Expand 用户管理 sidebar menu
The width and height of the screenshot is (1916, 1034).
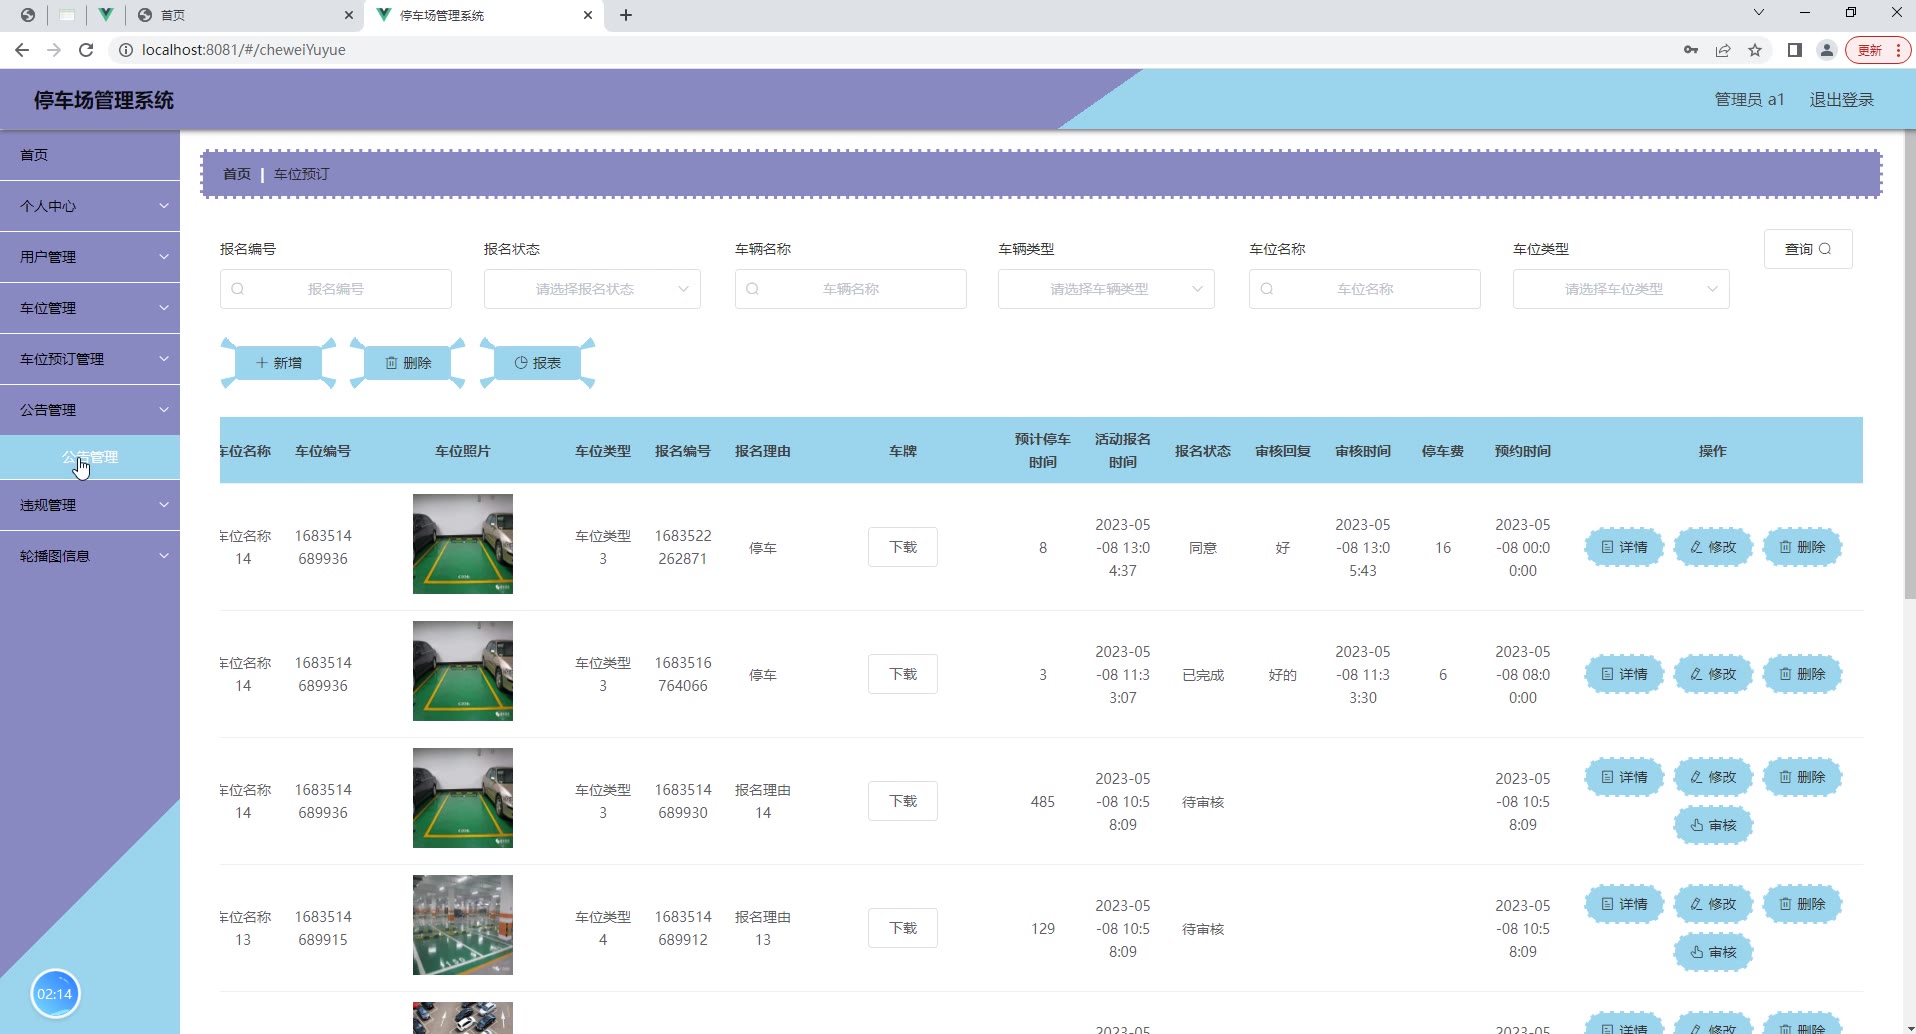click(x=90, y=257)
